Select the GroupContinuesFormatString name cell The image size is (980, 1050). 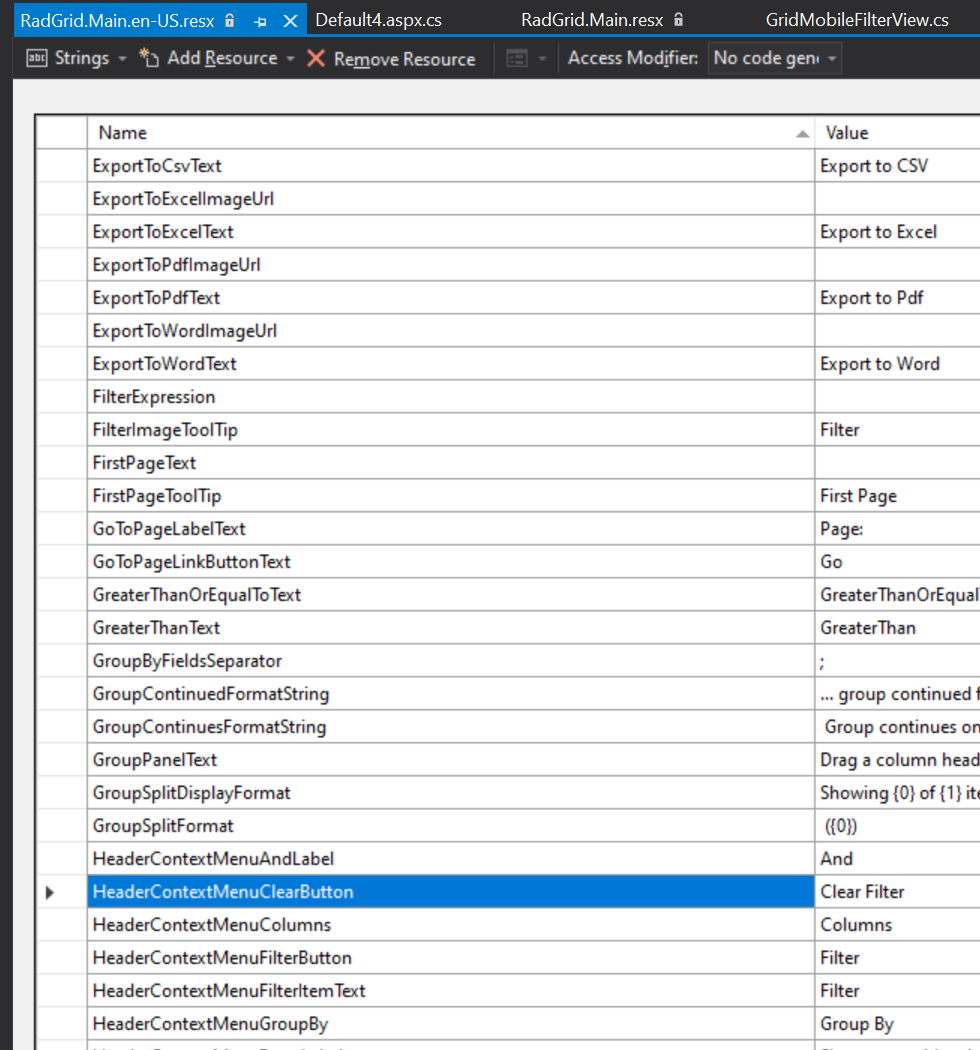[x=451, y=726]
